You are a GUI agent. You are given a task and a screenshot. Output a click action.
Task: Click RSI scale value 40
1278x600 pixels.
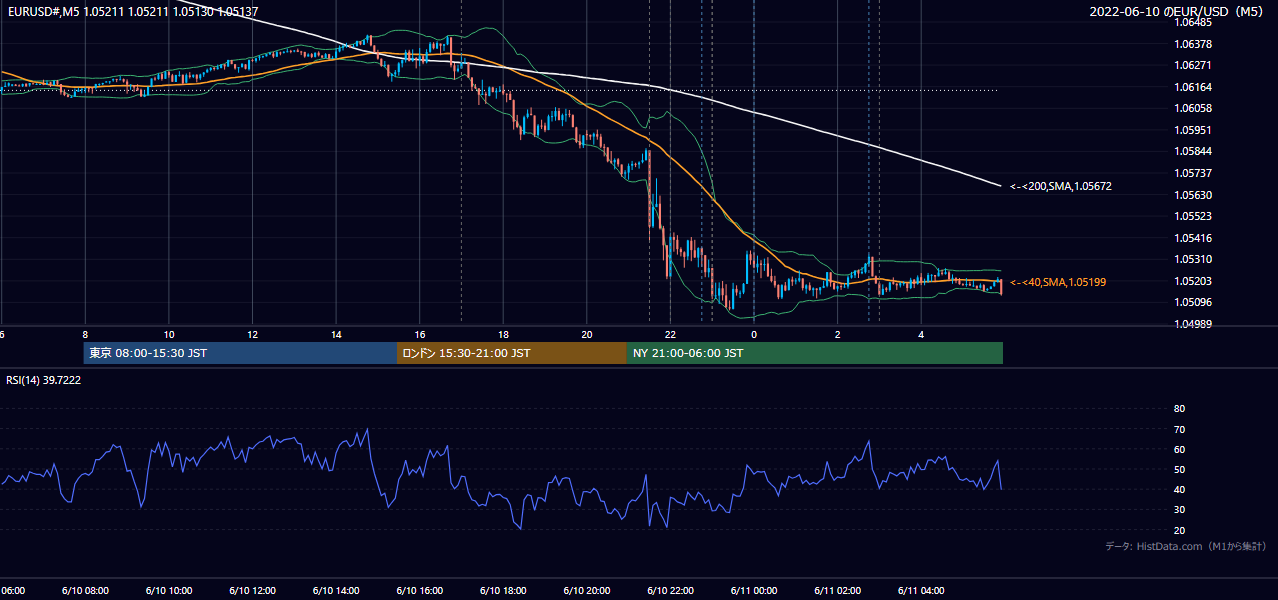point(1179,489)
